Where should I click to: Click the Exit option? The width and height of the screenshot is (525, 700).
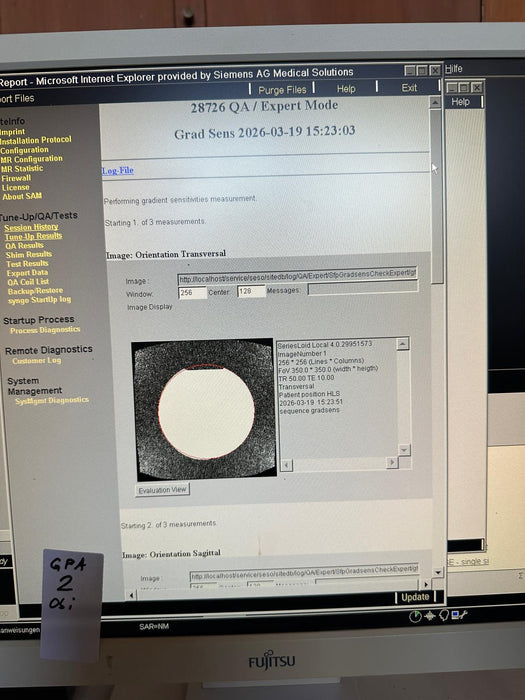click(409, 88)
